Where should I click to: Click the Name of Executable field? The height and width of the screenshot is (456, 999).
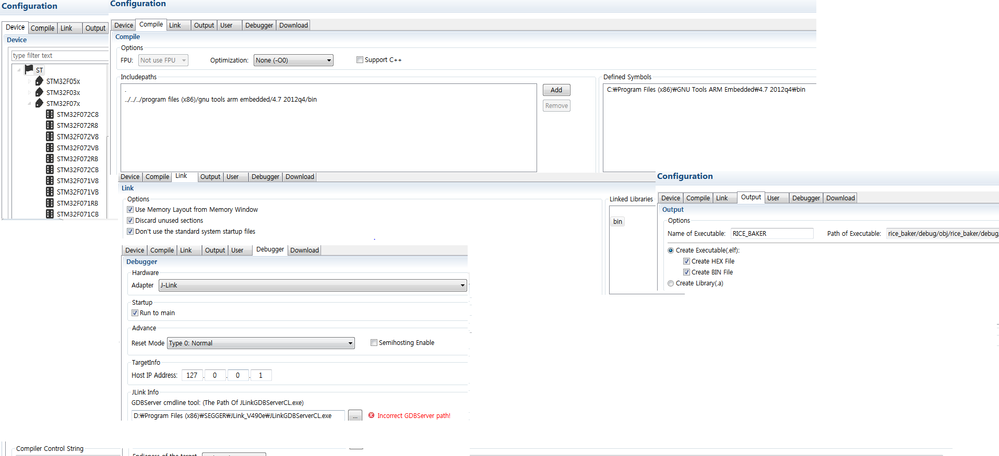772,234
